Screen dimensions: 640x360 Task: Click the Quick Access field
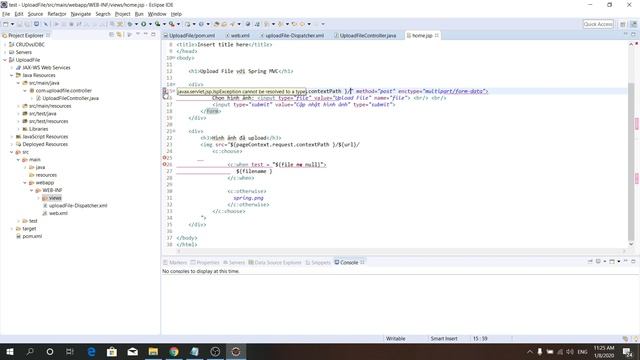point(598,24)
